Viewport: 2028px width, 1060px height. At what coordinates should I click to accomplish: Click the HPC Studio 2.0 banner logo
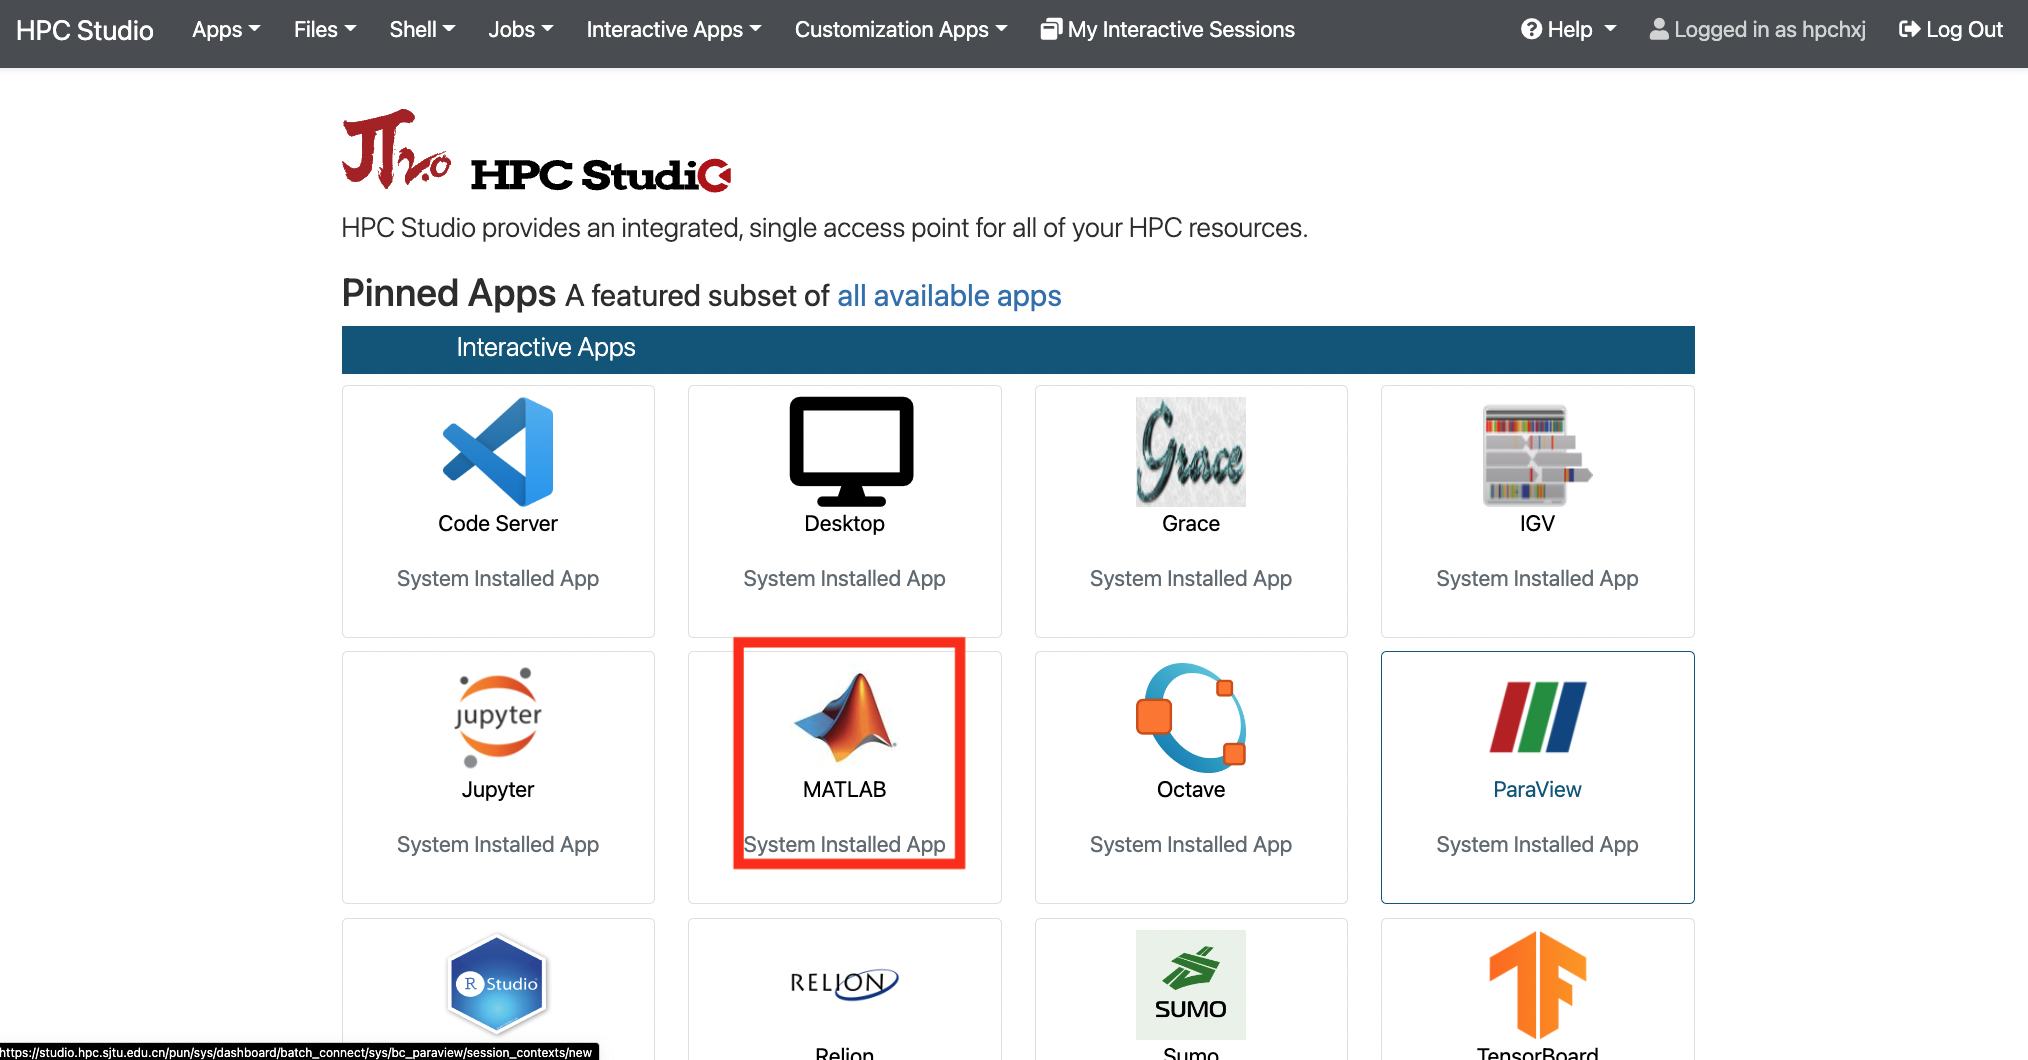[x=537, y=150]
